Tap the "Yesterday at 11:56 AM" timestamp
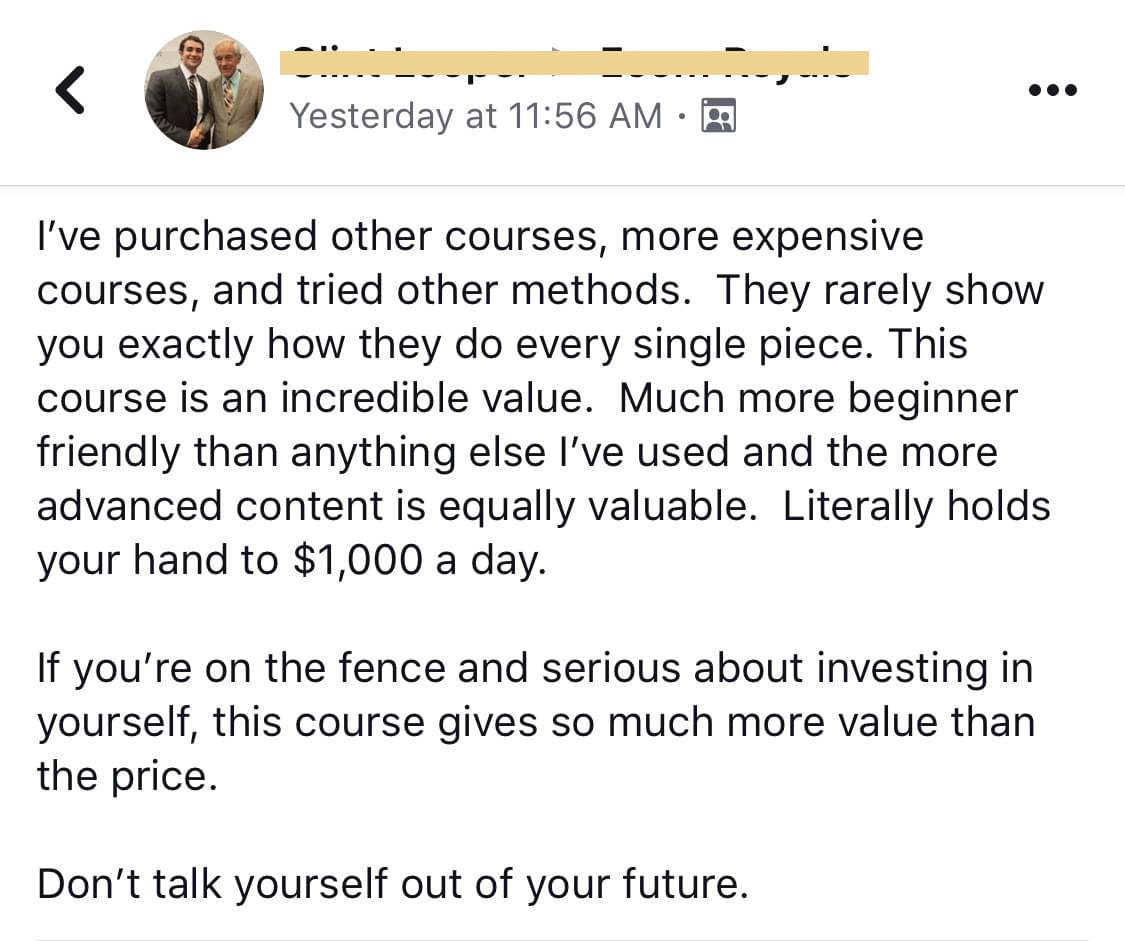 [x=476, y=115]
